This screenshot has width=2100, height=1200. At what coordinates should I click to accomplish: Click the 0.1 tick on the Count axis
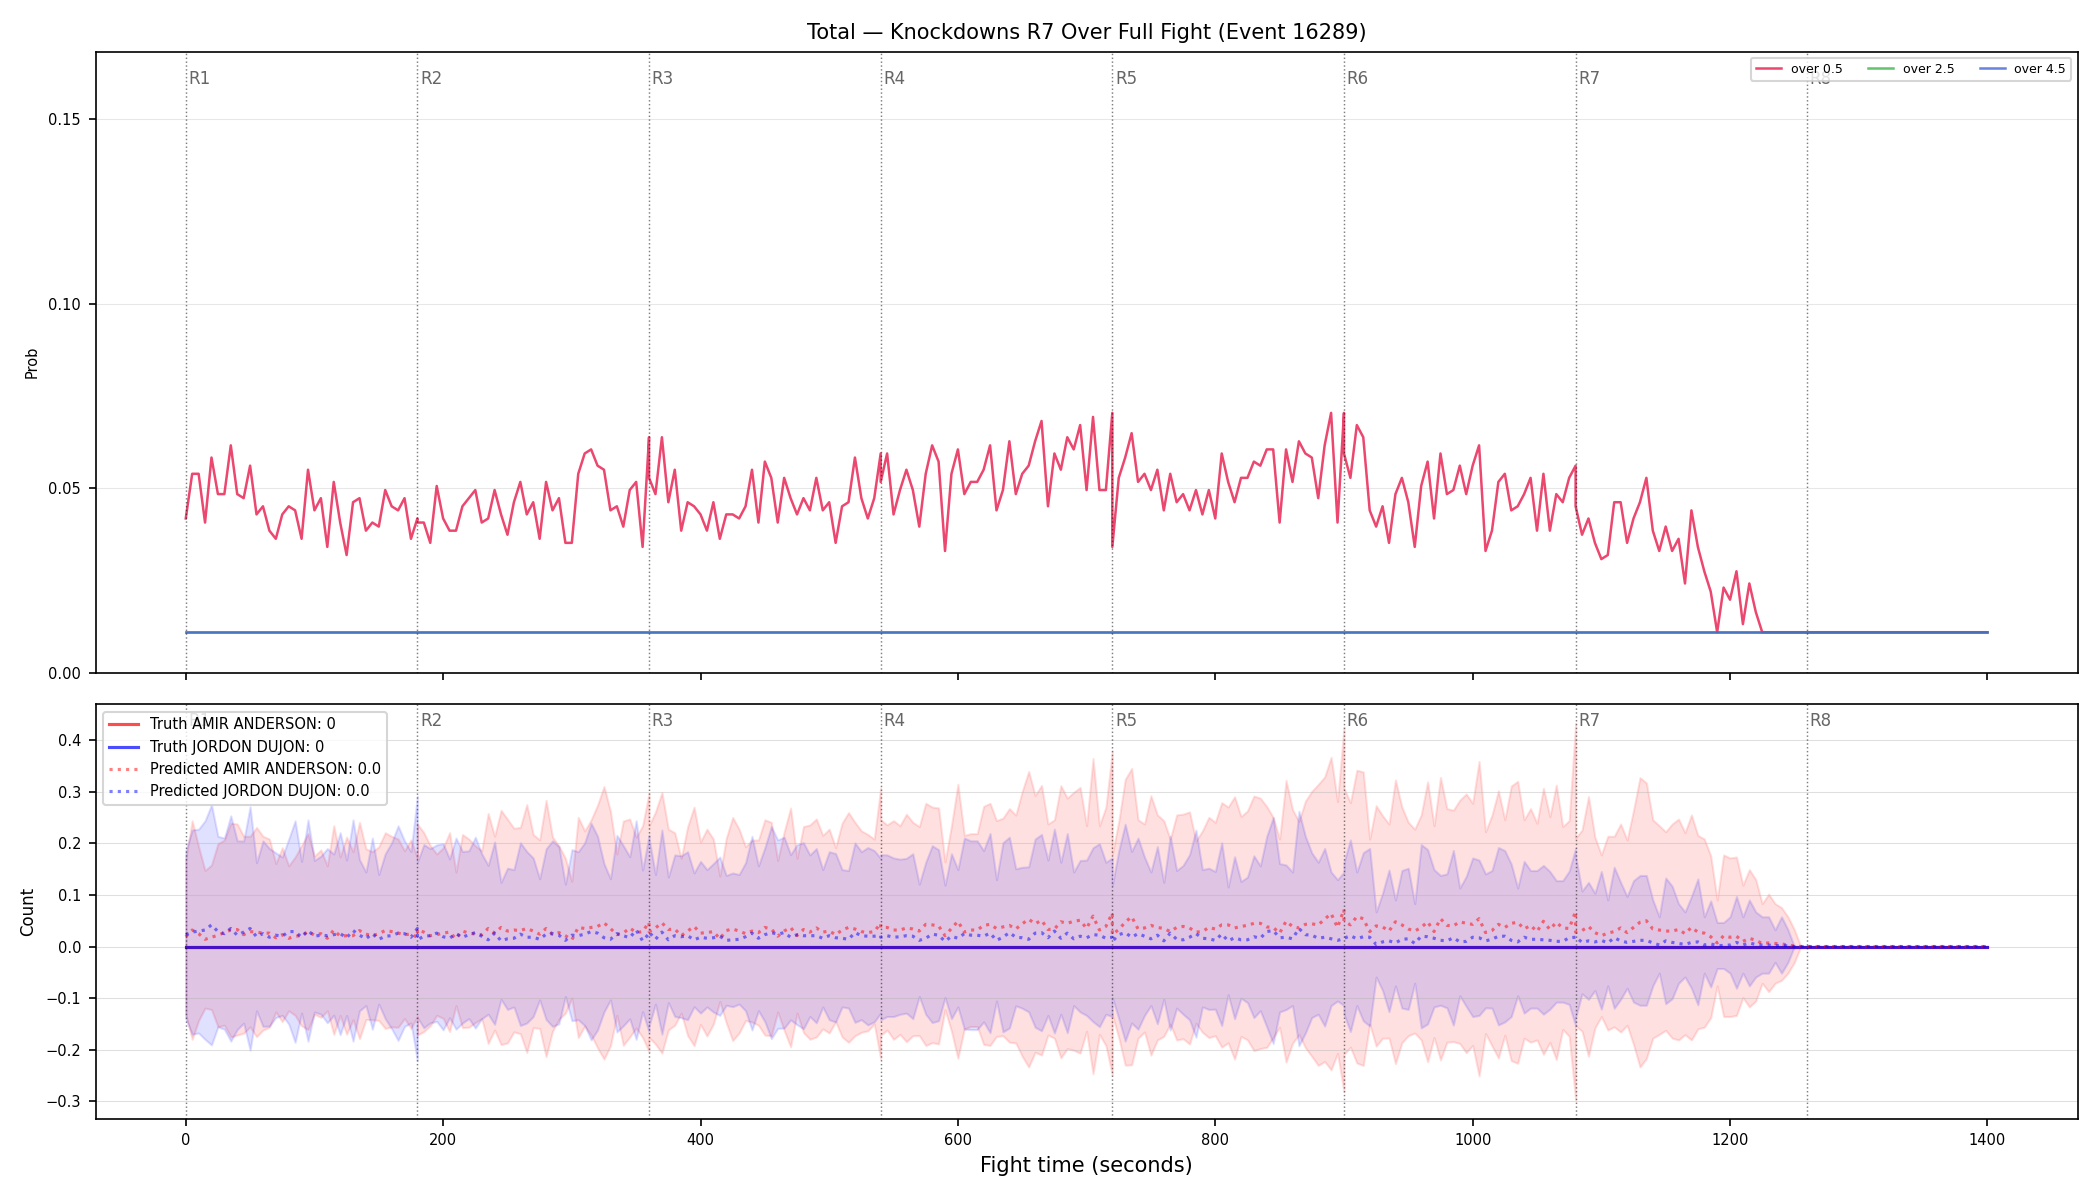69,895
